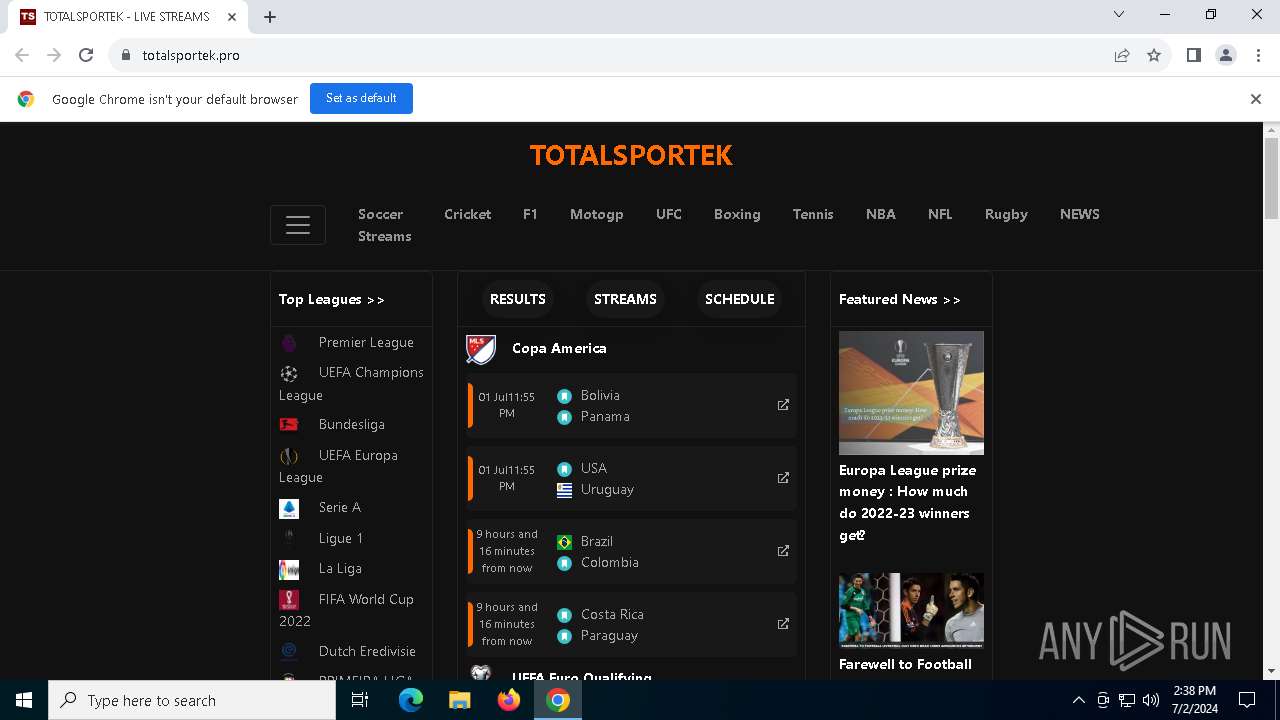Switch to the SCHEDULE tab

coord(740,299)
